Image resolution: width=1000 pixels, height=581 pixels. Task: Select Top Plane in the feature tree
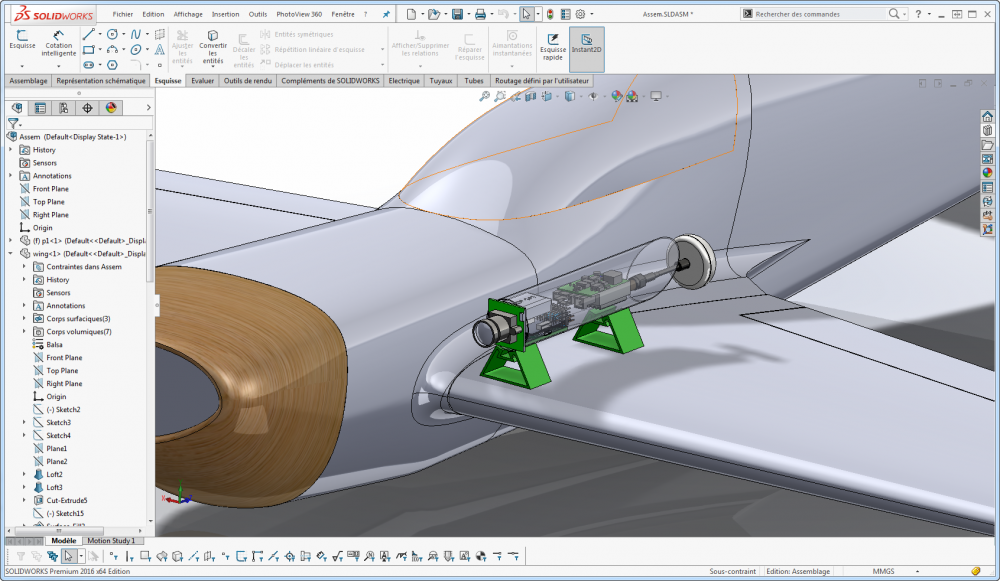click(48, 202)
